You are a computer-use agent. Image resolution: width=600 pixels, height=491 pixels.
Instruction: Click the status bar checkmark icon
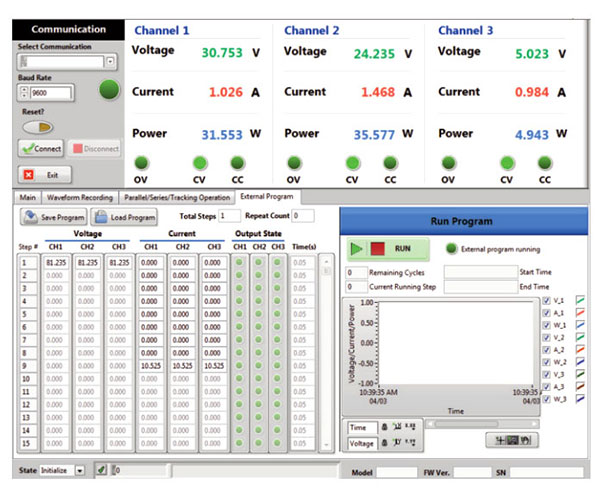pyautogui.click(x=101, y=470)
